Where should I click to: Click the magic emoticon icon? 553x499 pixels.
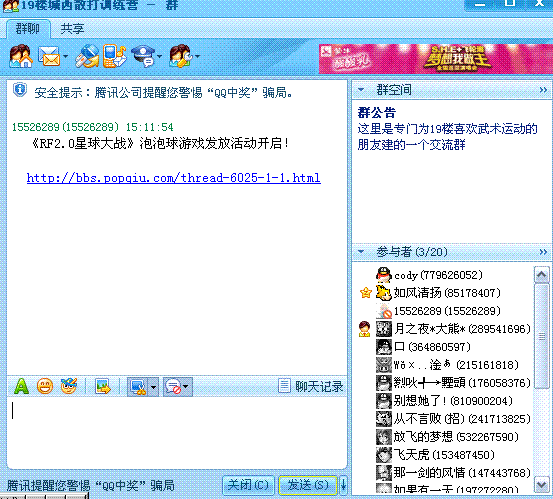[x=69, y=387]
